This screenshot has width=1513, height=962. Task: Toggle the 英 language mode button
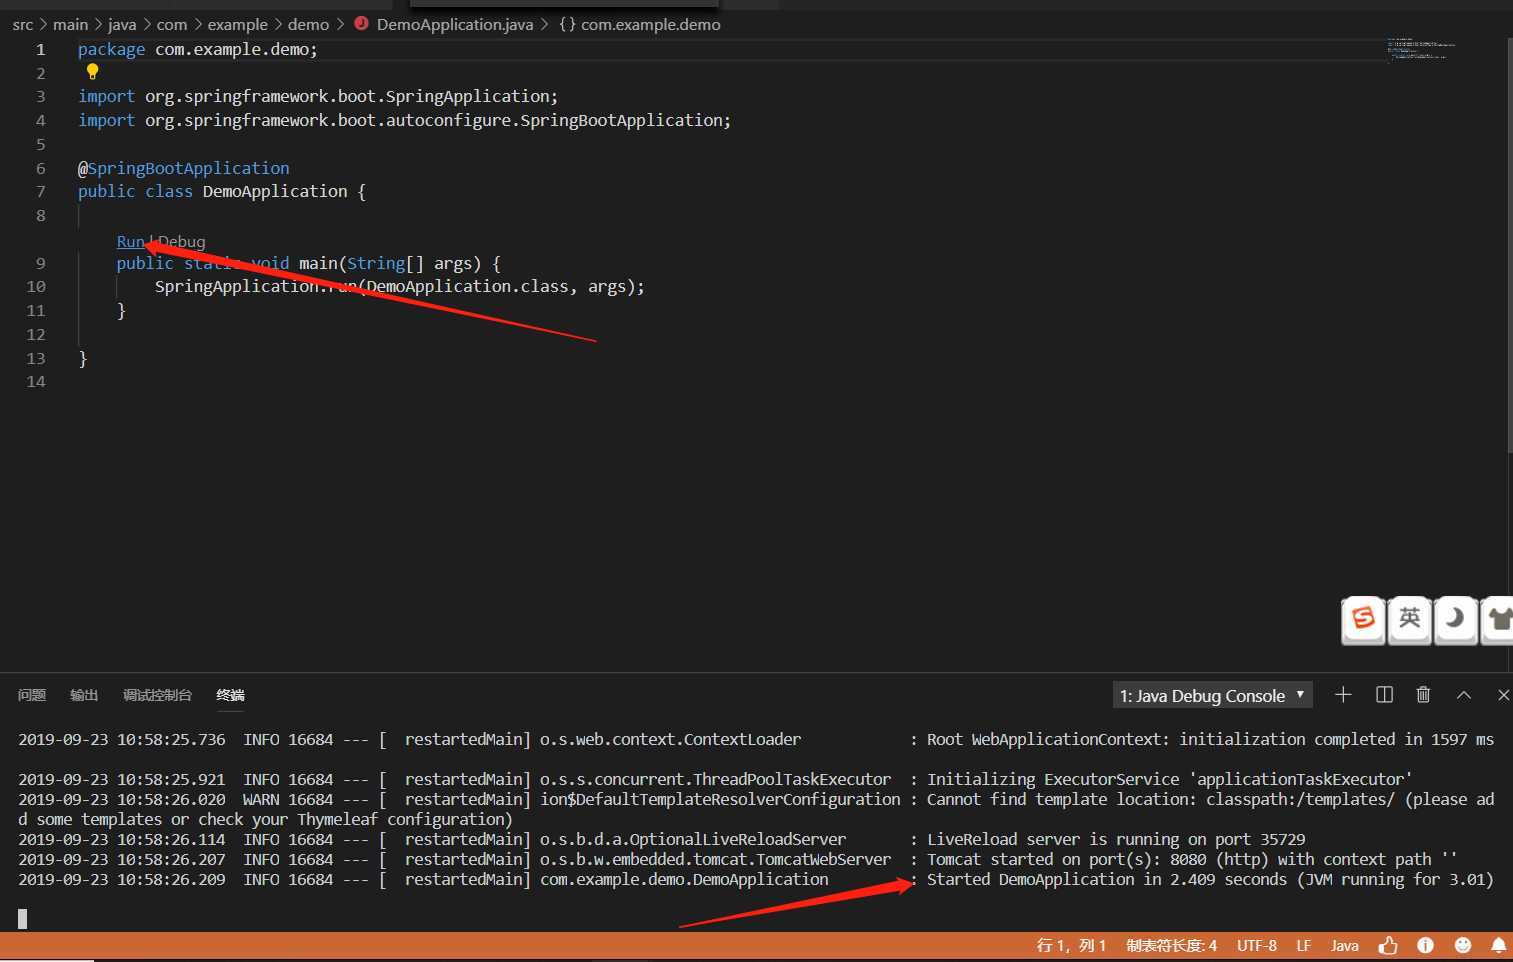[1410, 620]
